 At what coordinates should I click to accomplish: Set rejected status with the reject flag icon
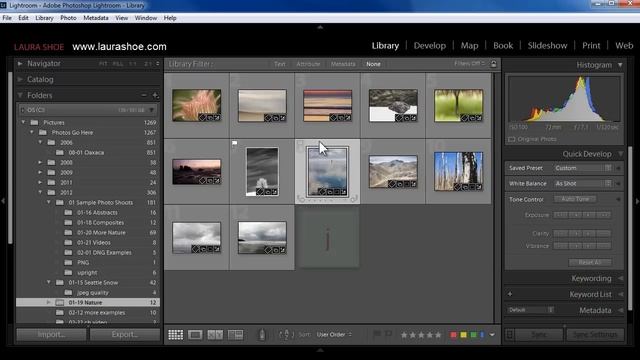(x=388, y=334)
